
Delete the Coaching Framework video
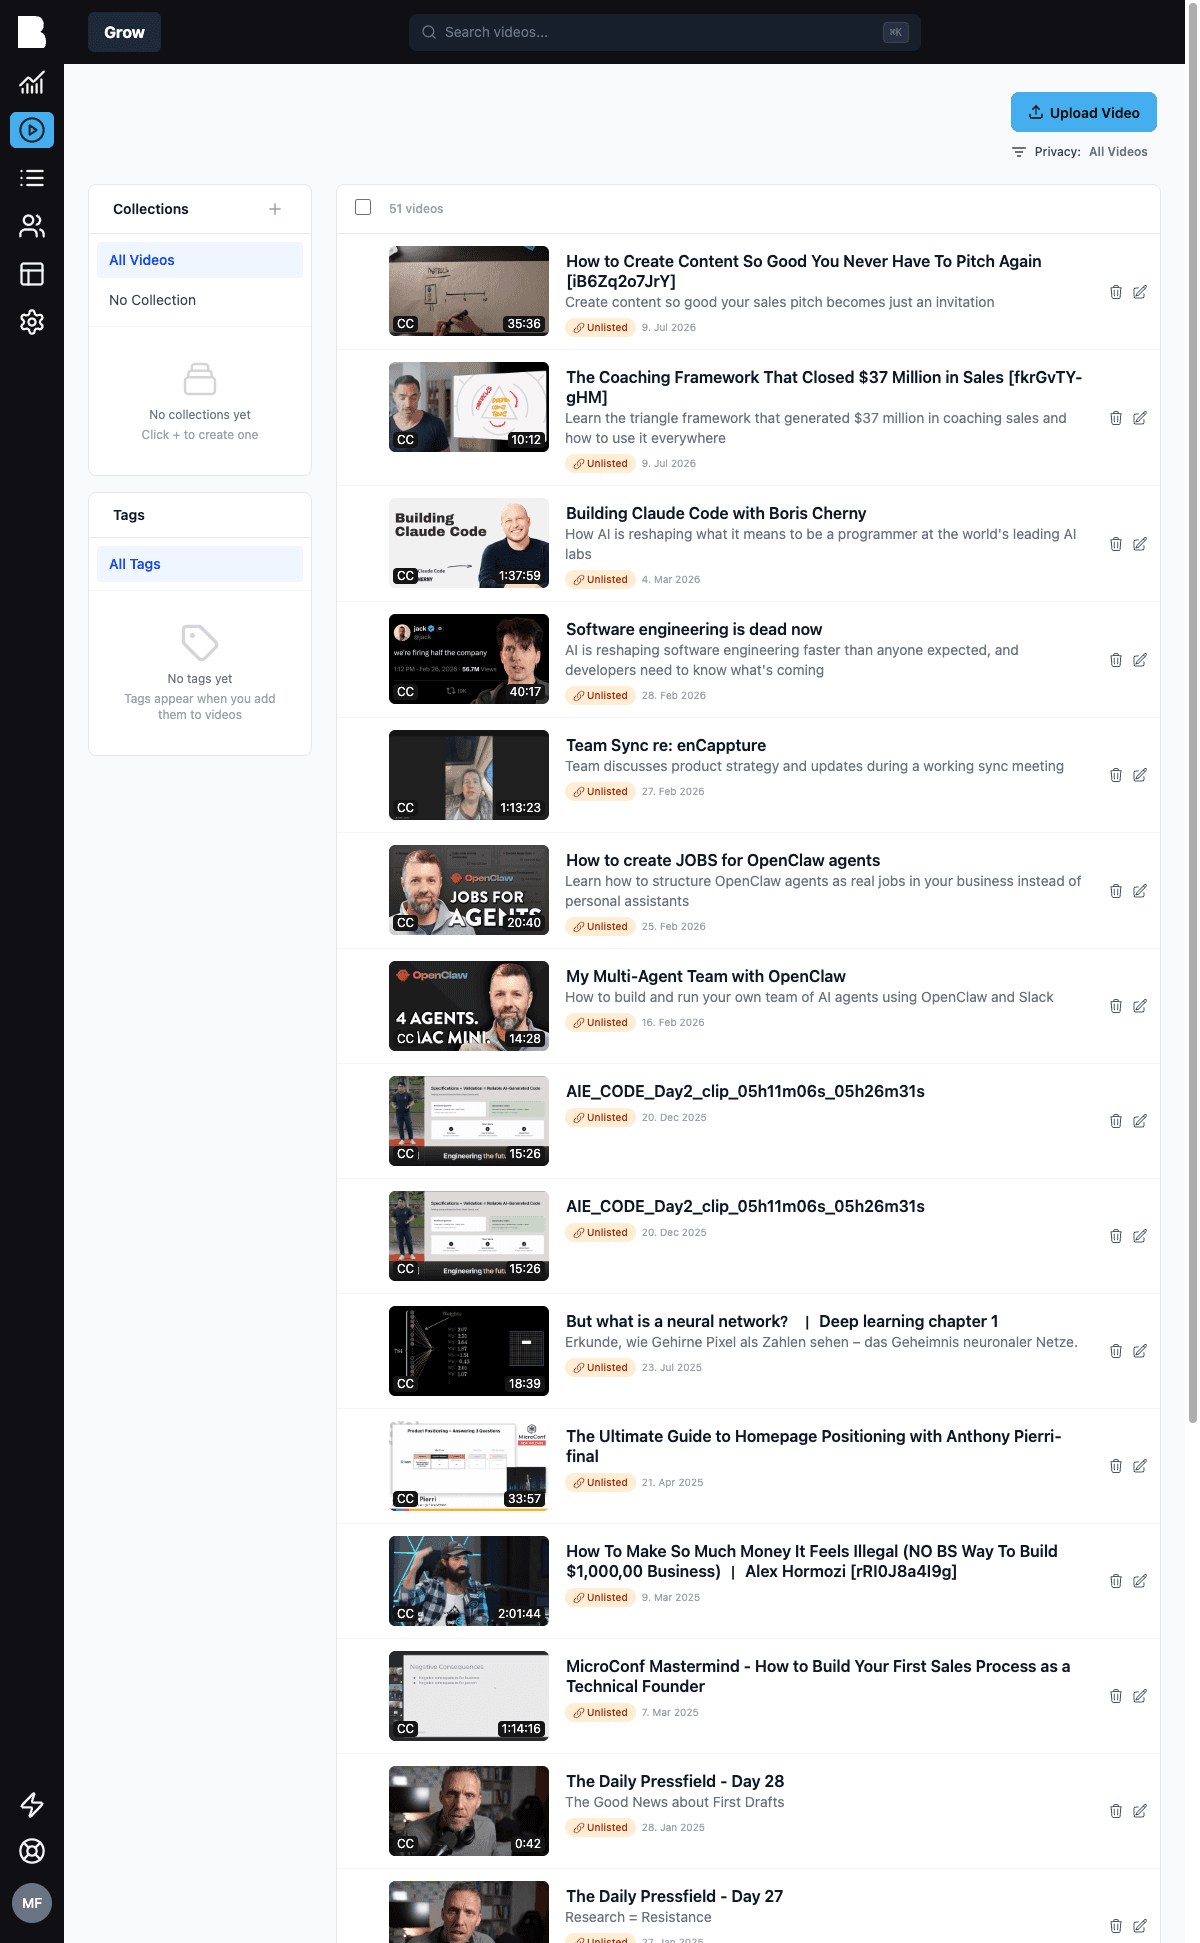coord(1116,418)
